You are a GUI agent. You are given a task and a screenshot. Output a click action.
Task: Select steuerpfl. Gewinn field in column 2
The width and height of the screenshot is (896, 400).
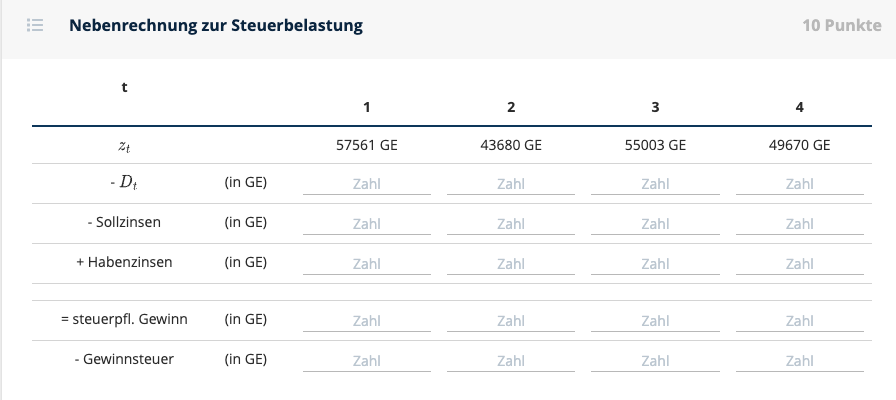(x=511, y=321)
